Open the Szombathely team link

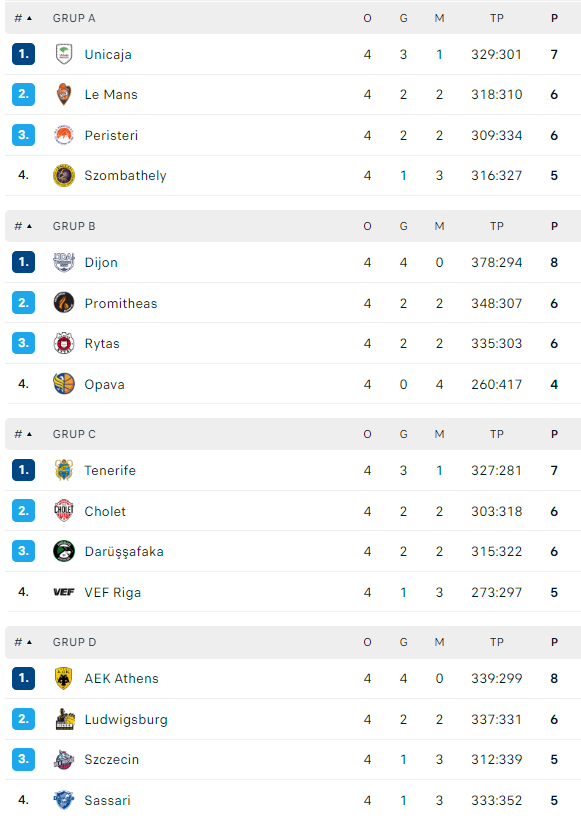tap(126, 175)
